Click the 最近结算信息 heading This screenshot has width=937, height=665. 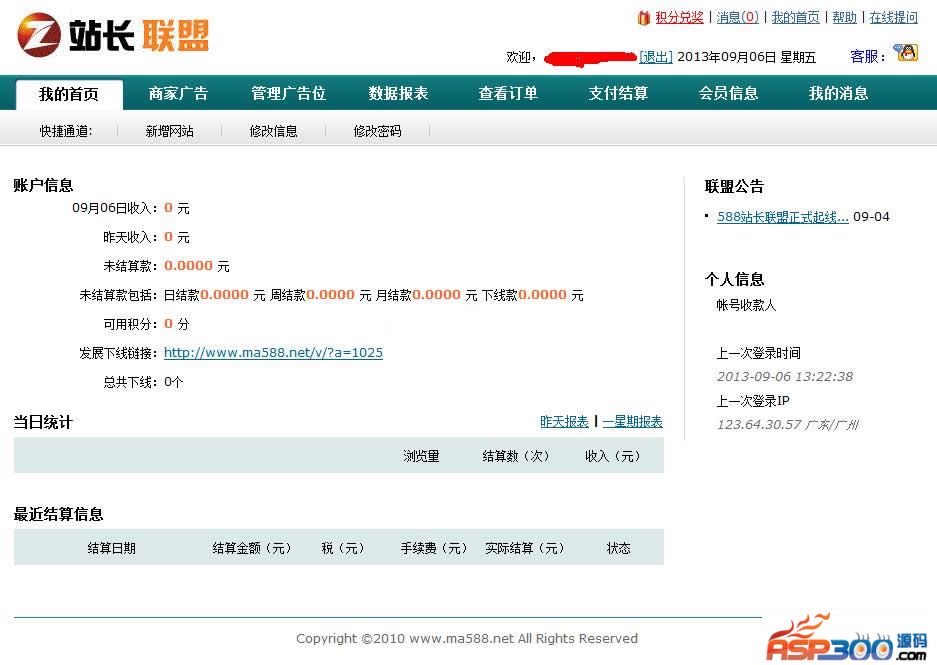pyautogui.click(x=58, y=514)
